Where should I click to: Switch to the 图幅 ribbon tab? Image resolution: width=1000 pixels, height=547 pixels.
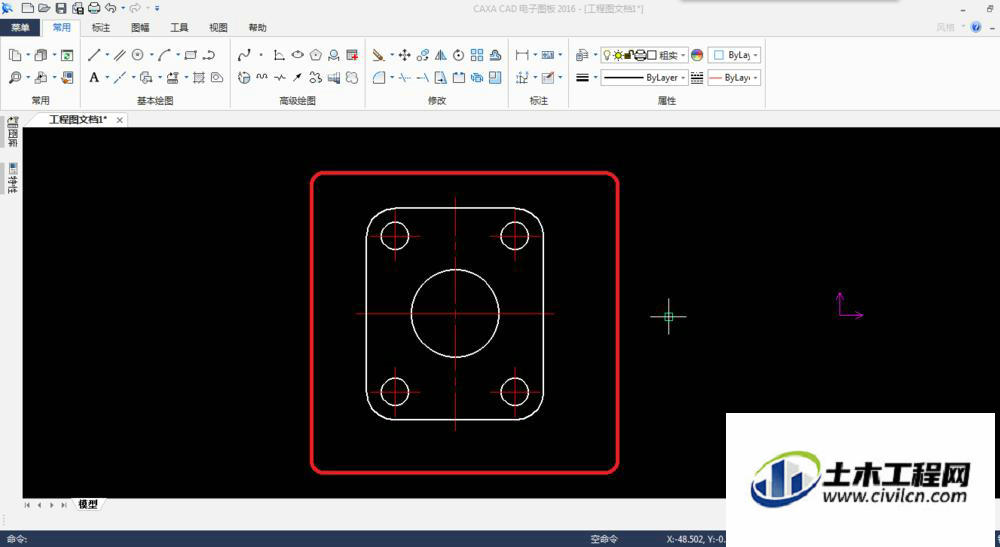140,27
